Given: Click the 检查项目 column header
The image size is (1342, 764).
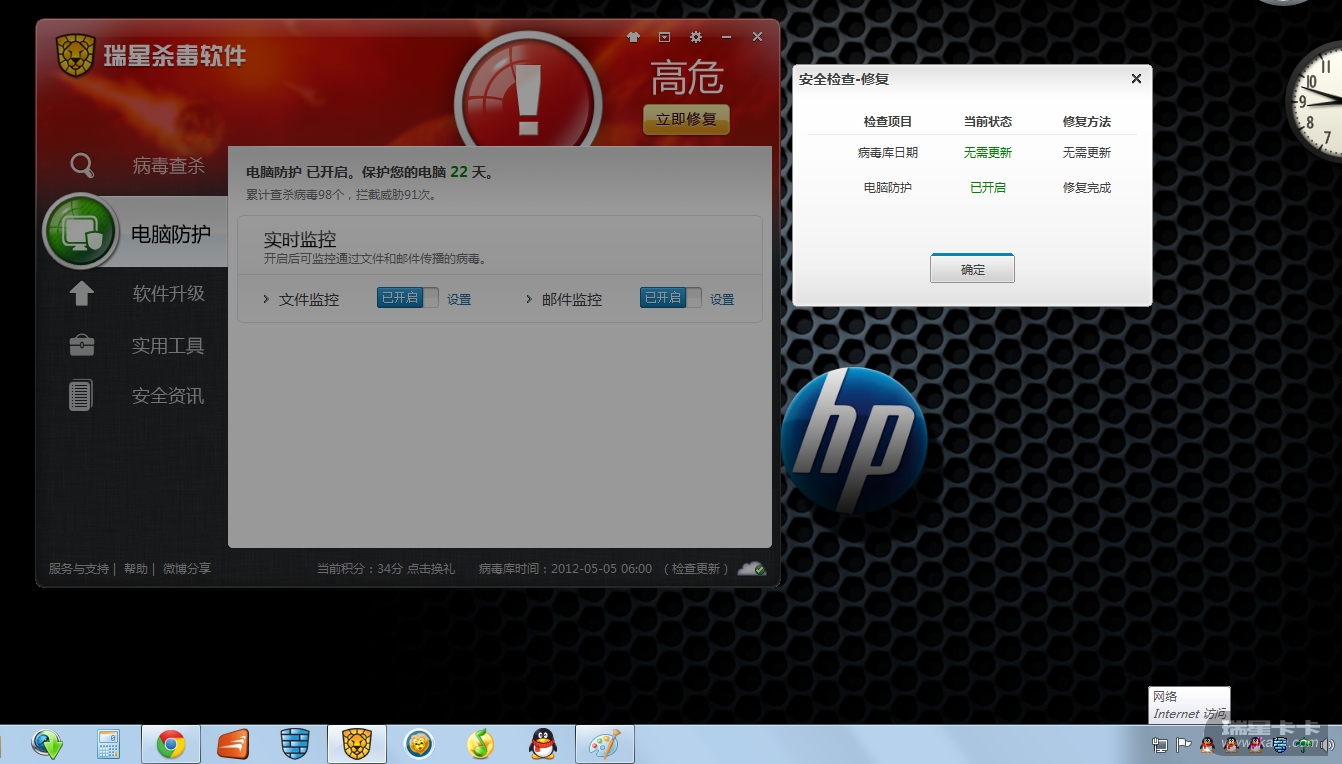Looking at the screenshot, I should [x=888, y=121].
